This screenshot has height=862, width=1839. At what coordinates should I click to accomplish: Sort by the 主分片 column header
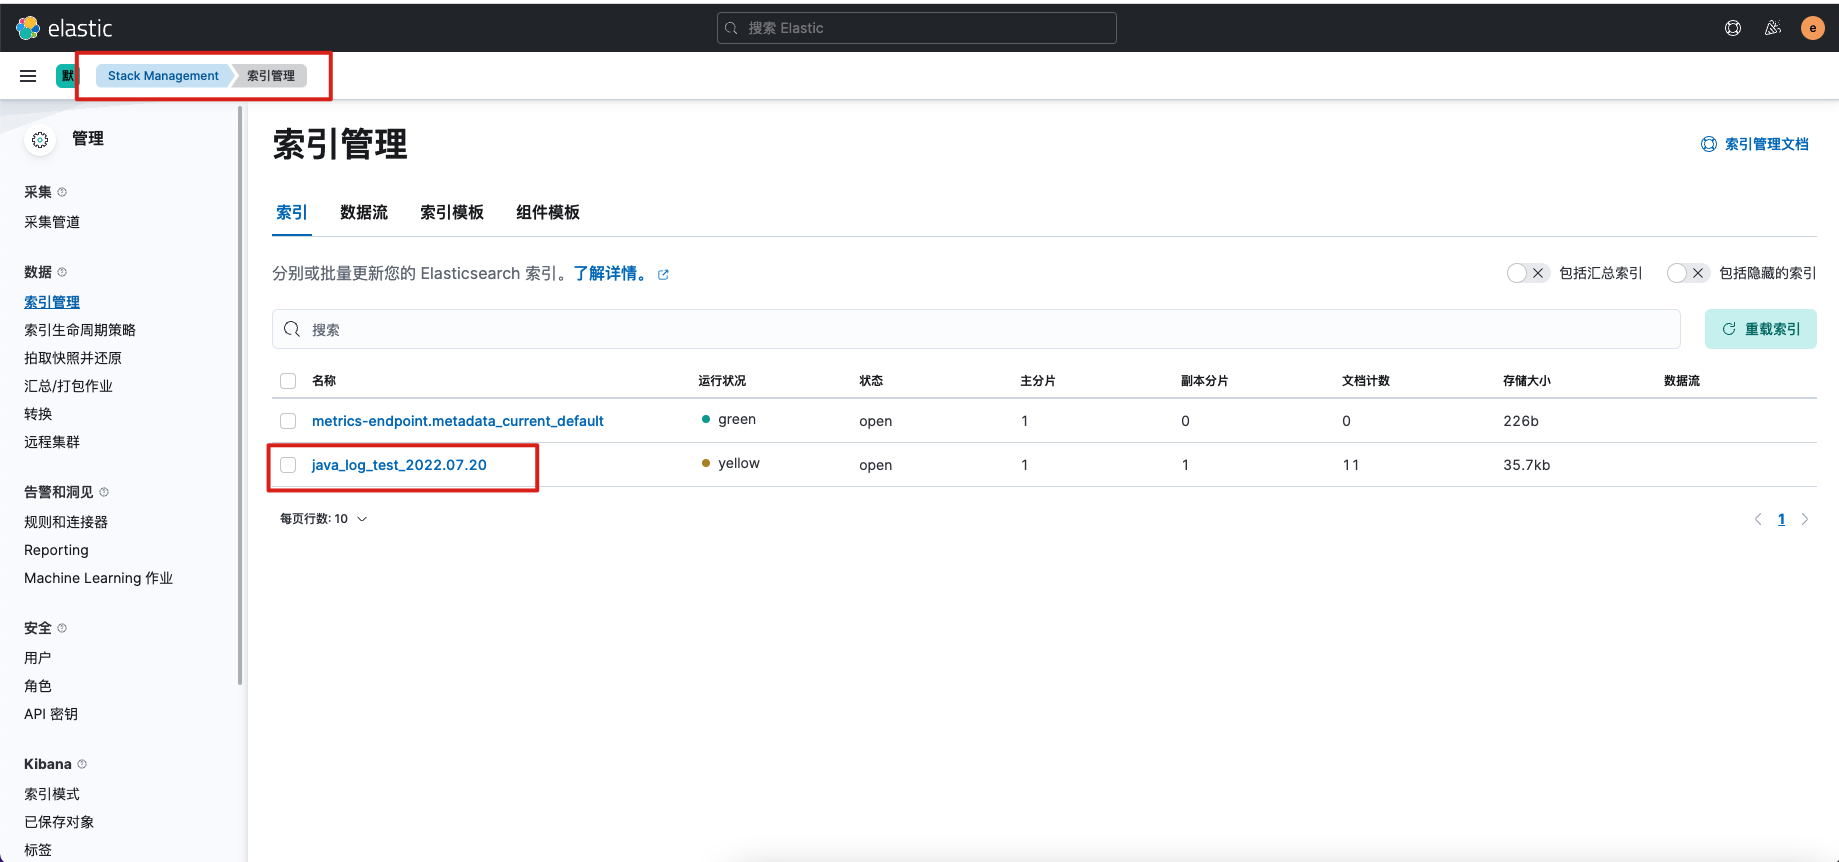pos(1038,381)
